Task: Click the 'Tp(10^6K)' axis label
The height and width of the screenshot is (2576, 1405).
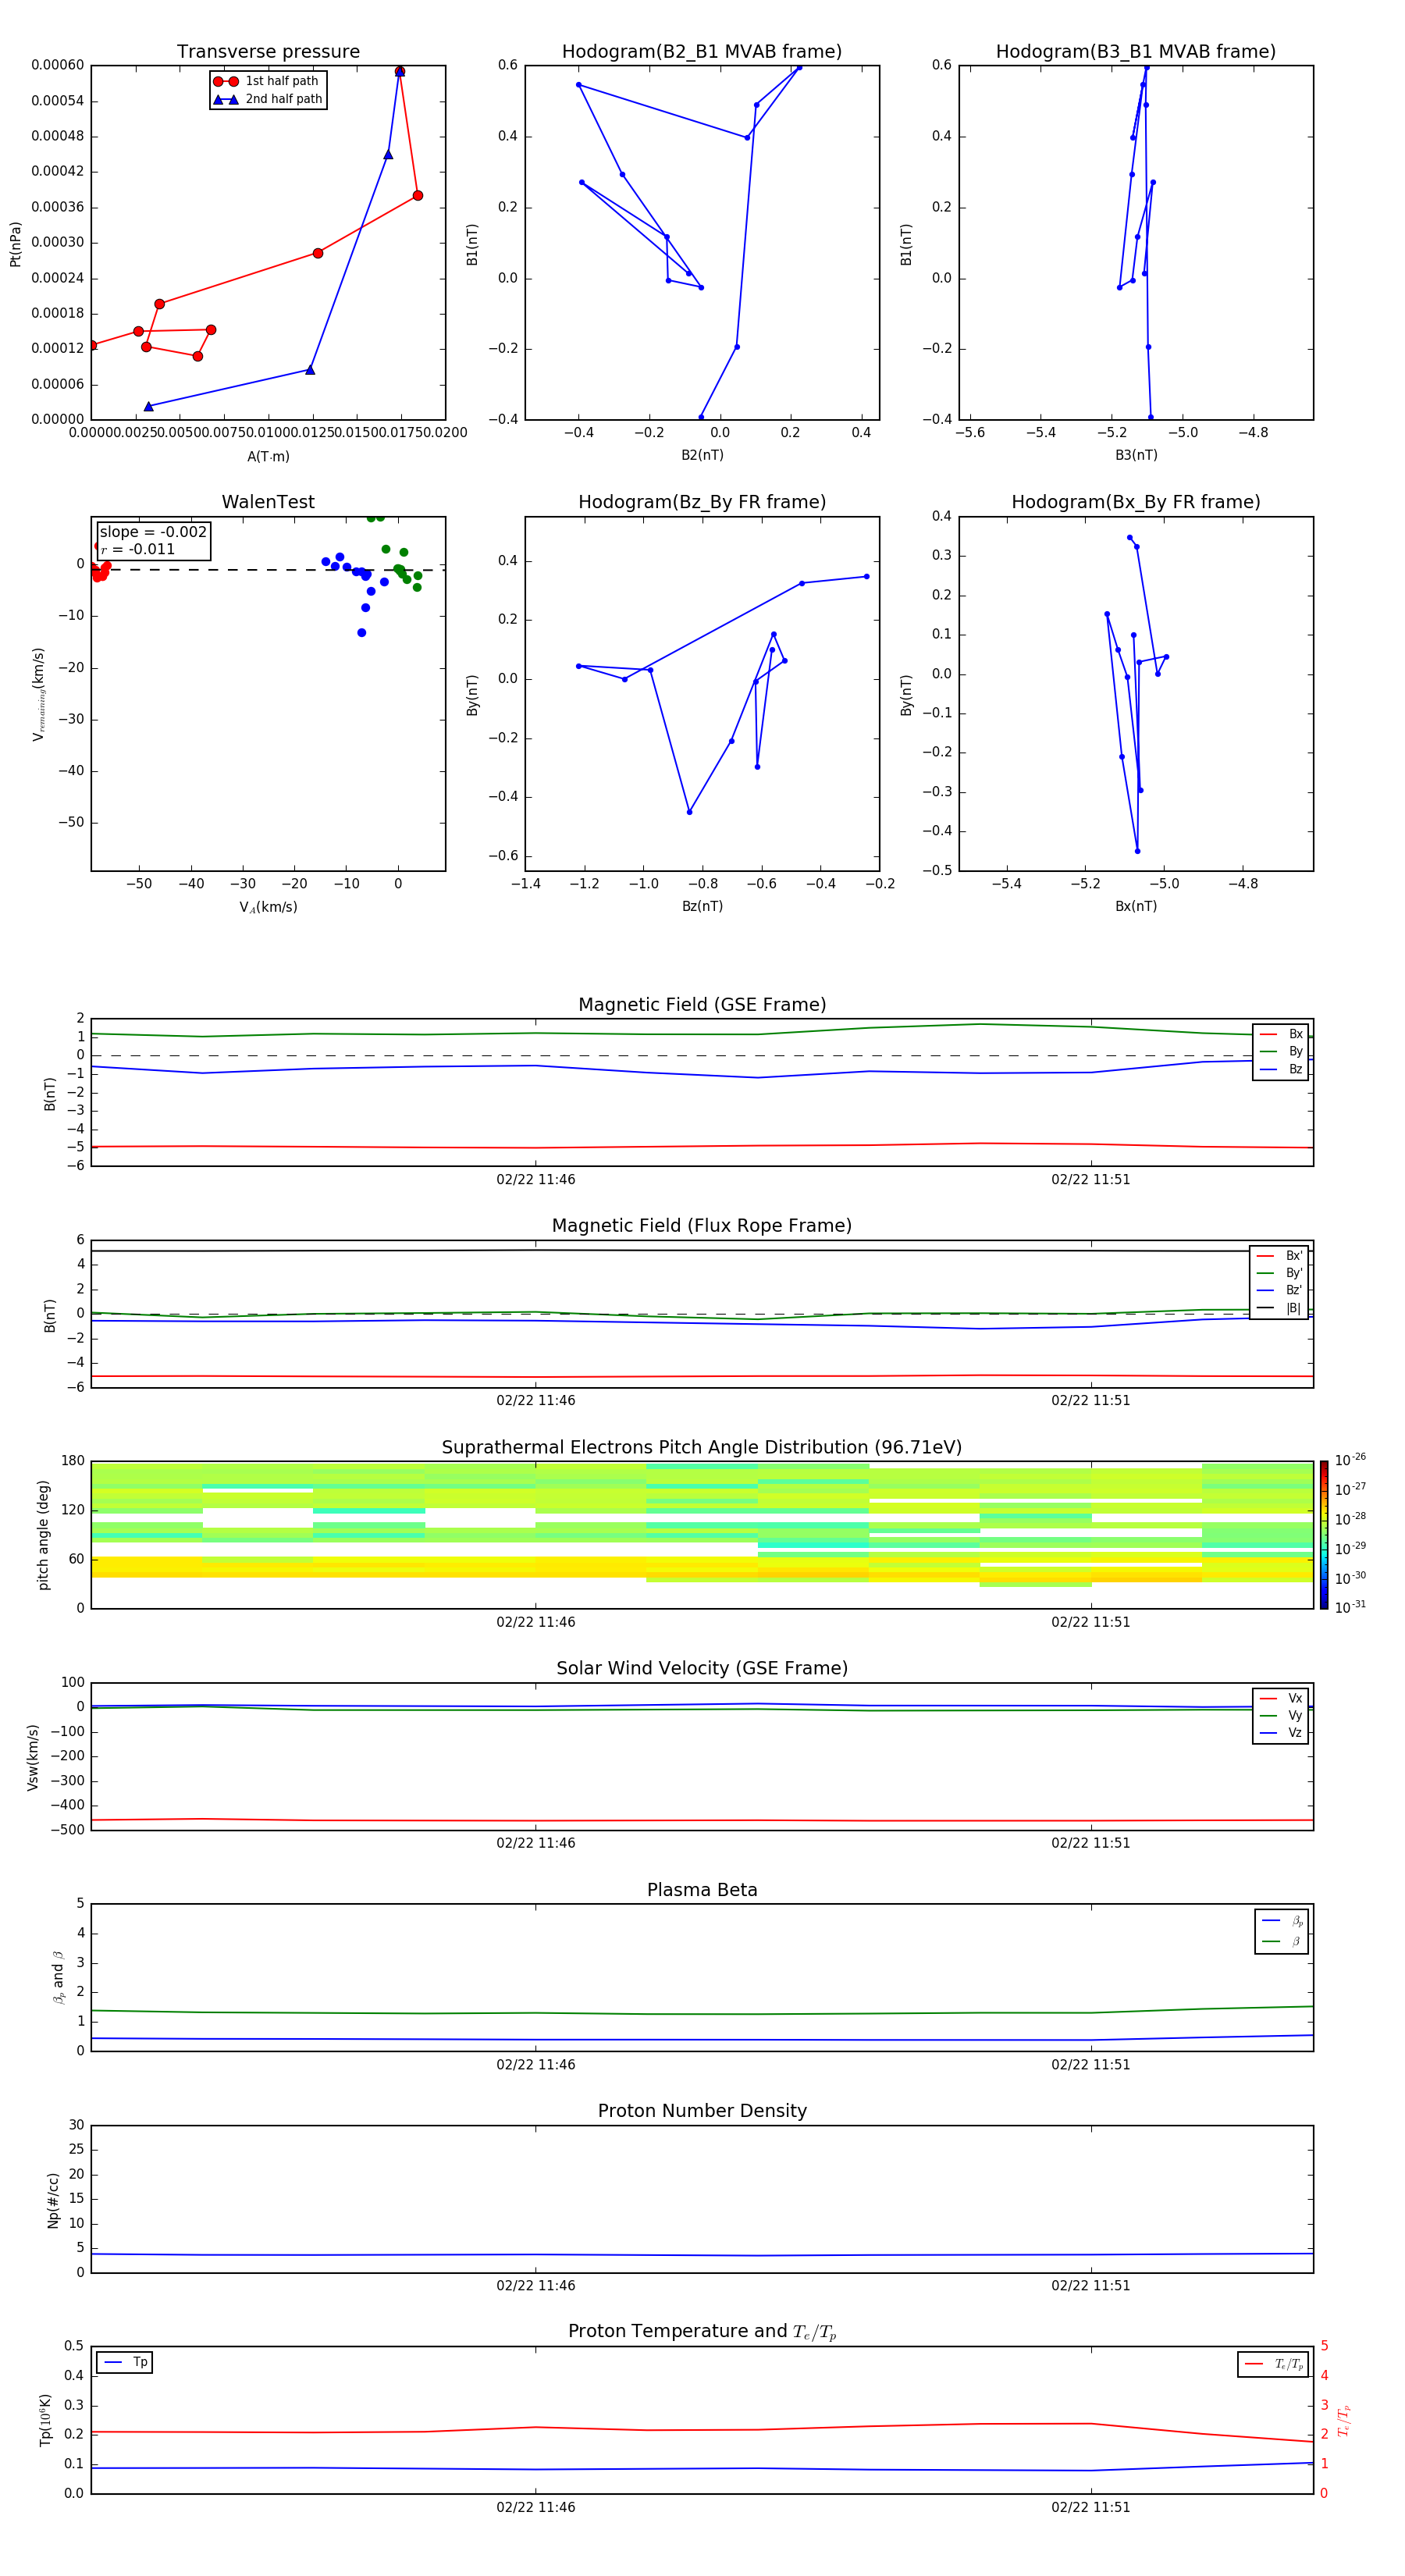Action: [45, 2420]
